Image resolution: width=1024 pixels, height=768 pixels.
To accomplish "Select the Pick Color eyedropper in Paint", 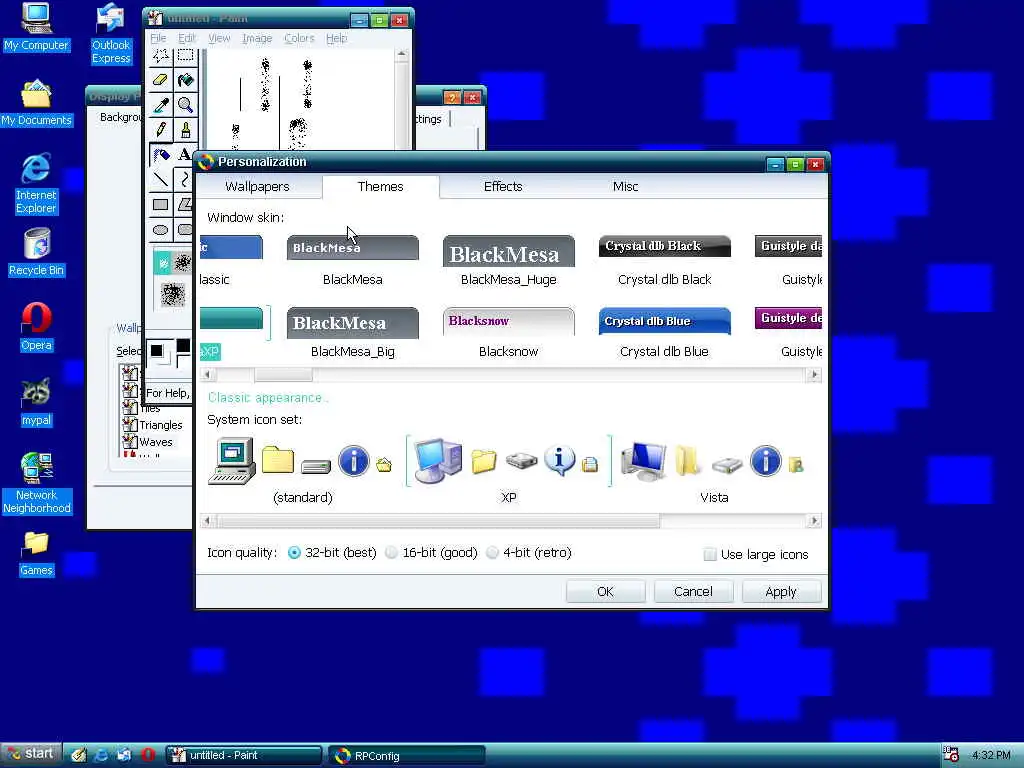I will coord(161,105).
